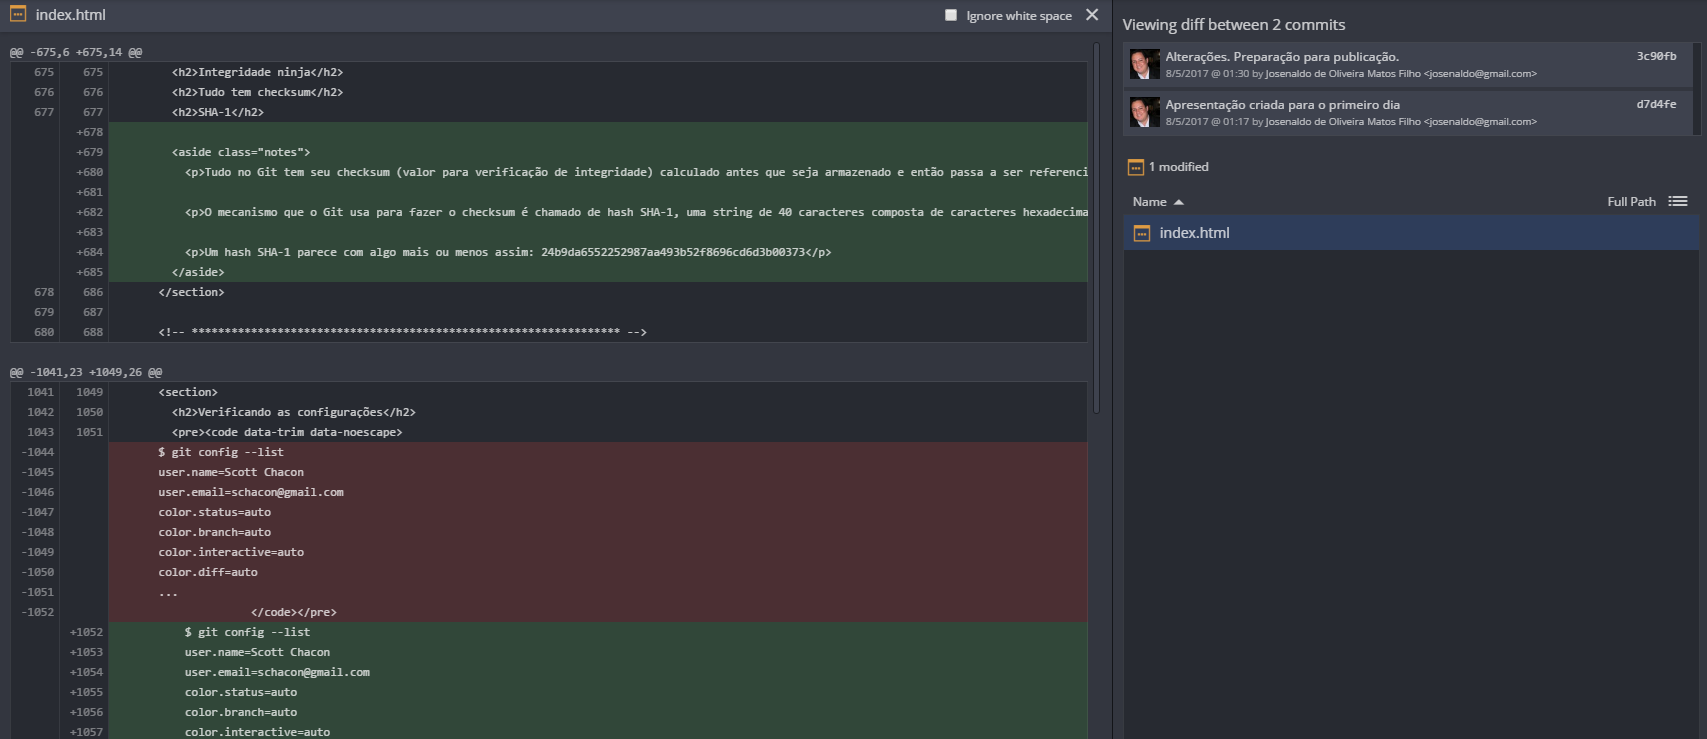This screenshot has height=739, width=1707.
Task: Click the modified-files icon beside '1 modified'
Action: [1135, 167]
